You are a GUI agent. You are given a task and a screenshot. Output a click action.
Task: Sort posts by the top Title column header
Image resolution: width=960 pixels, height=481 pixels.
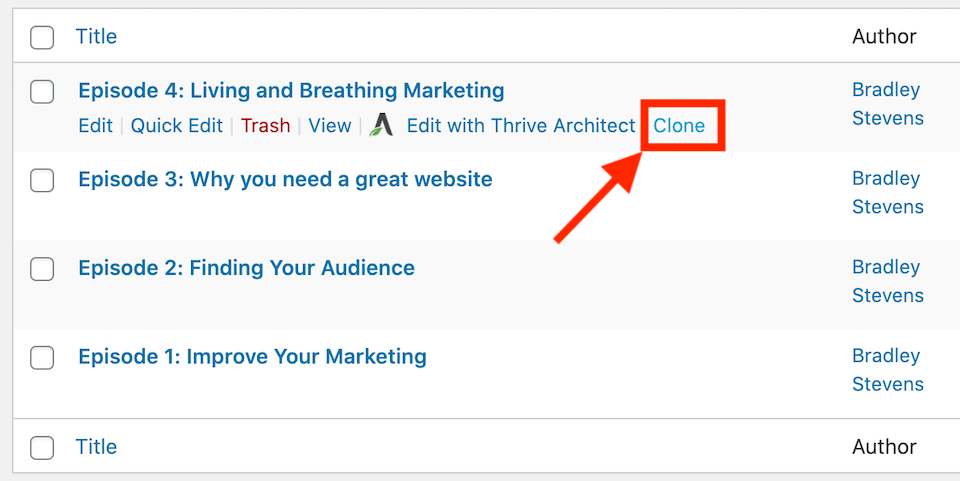[96, 36]
